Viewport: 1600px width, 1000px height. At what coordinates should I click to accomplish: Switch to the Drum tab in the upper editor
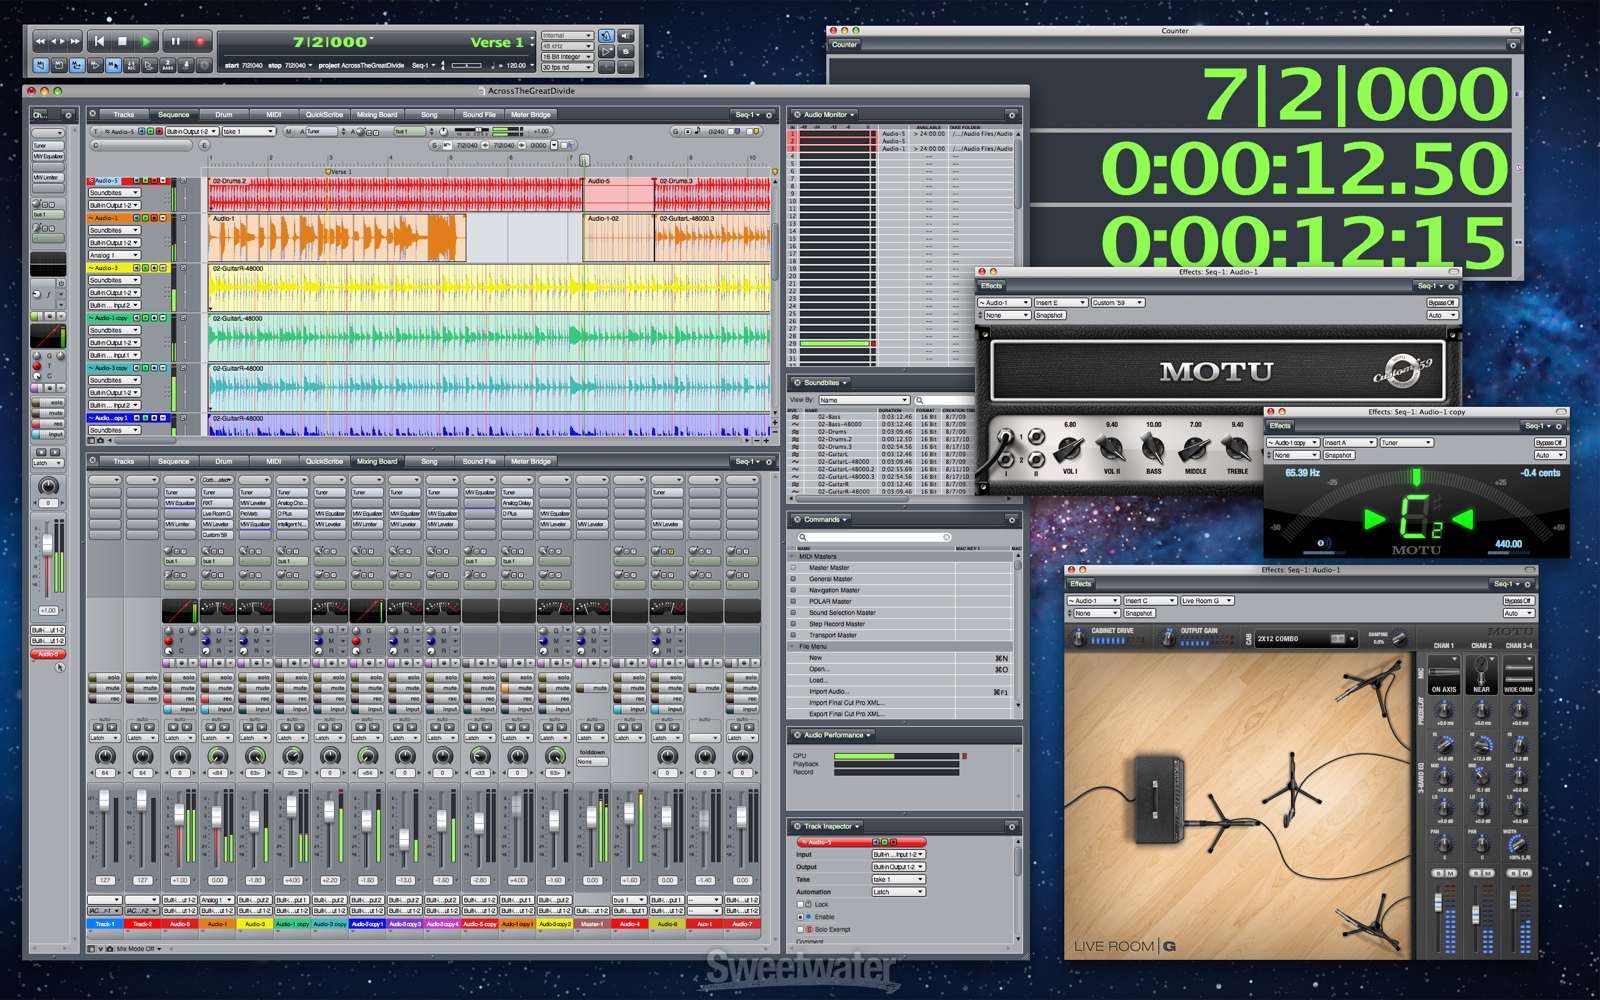(224, 114)
